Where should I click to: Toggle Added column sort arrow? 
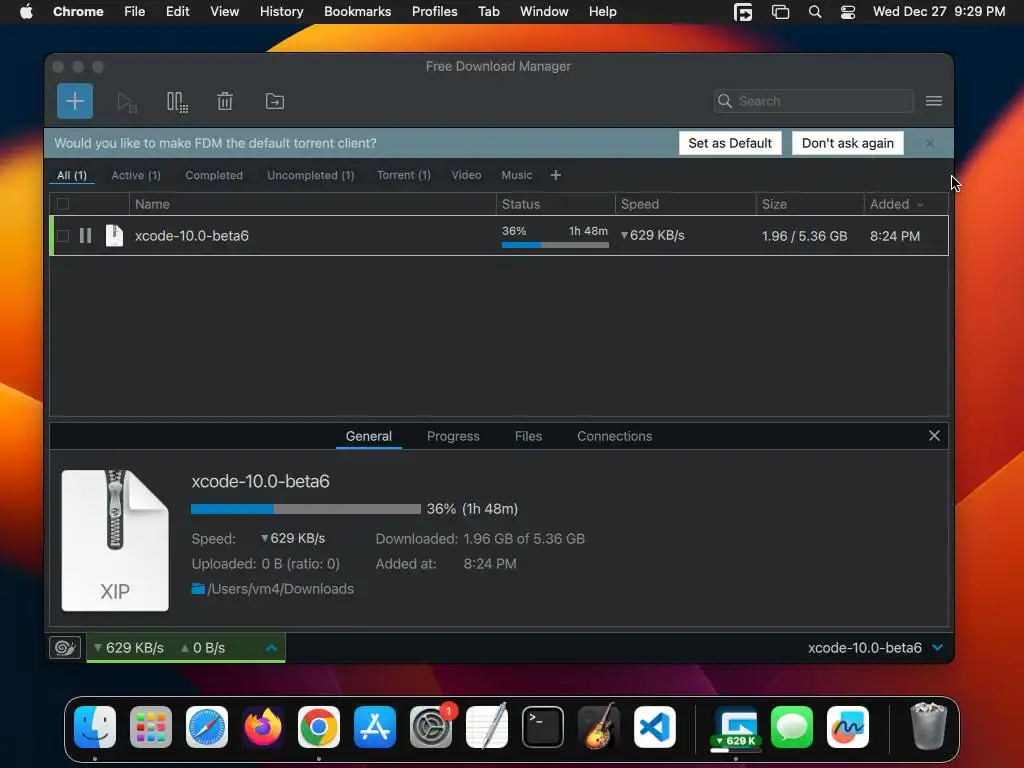(920, 204)
